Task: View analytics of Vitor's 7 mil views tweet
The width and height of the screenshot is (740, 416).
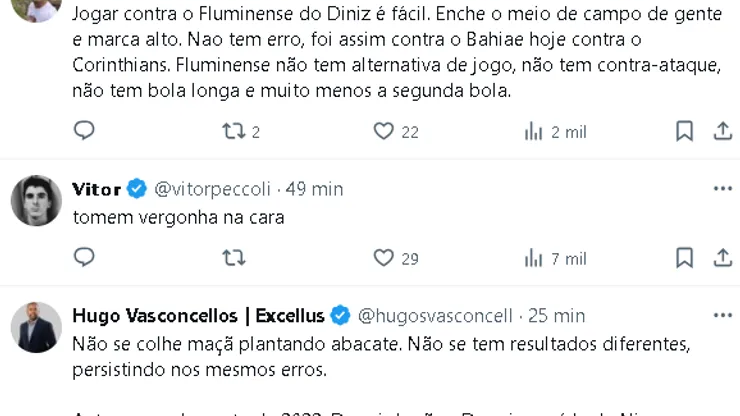Action: point(534,258)
